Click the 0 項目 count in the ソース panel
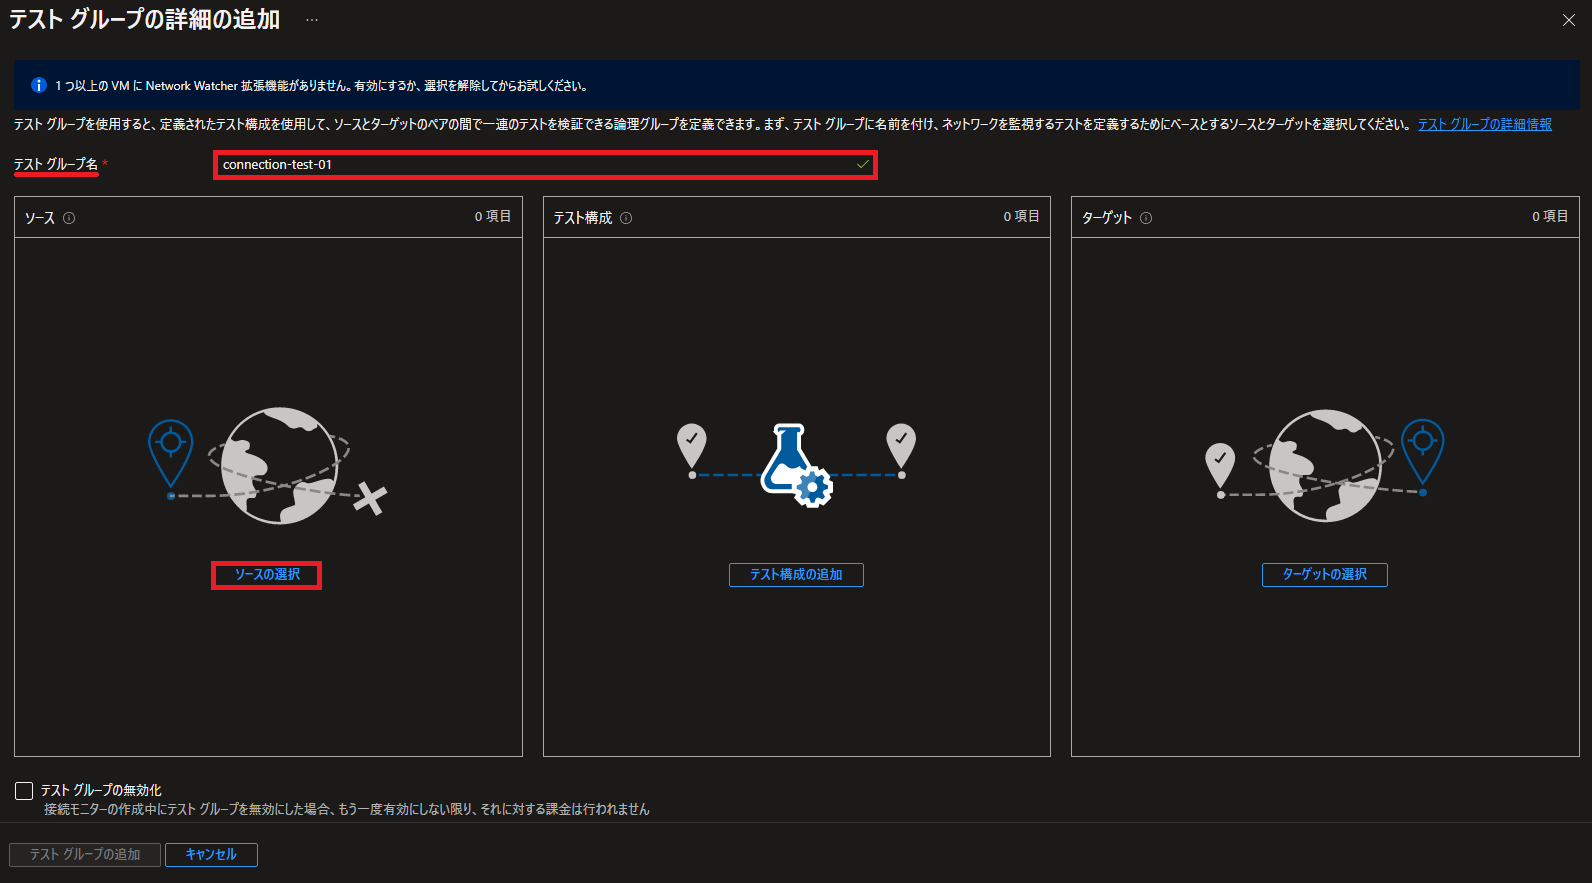 [493, 216]
